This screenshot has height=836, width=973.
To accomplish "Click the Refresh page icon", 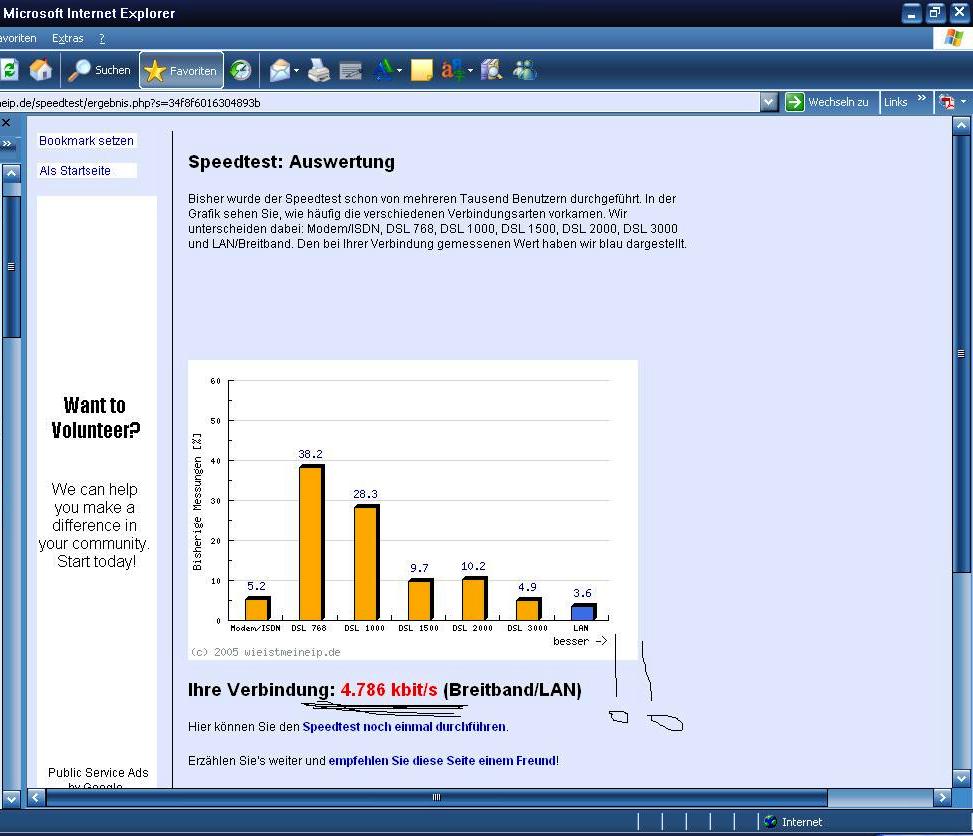I will [x=8, y=70].
